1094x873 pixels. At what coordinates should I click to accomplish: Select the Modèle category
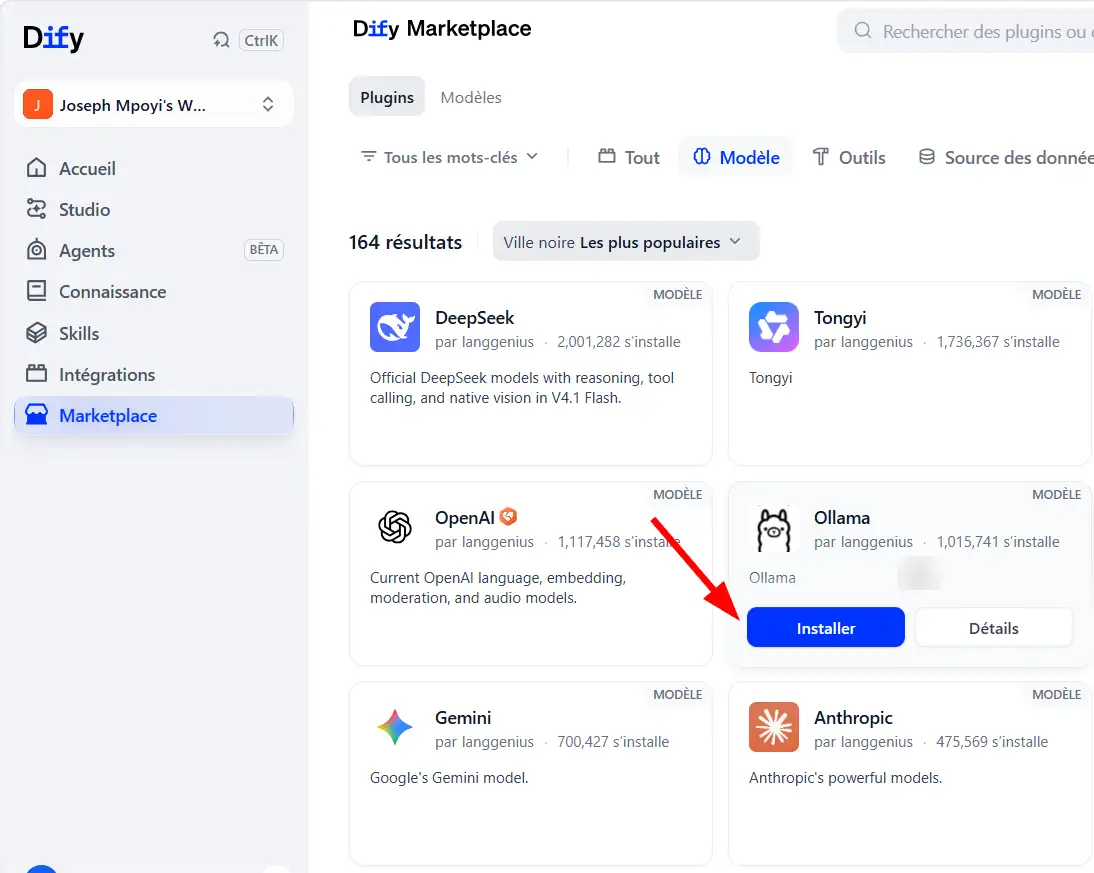[736, 157]
